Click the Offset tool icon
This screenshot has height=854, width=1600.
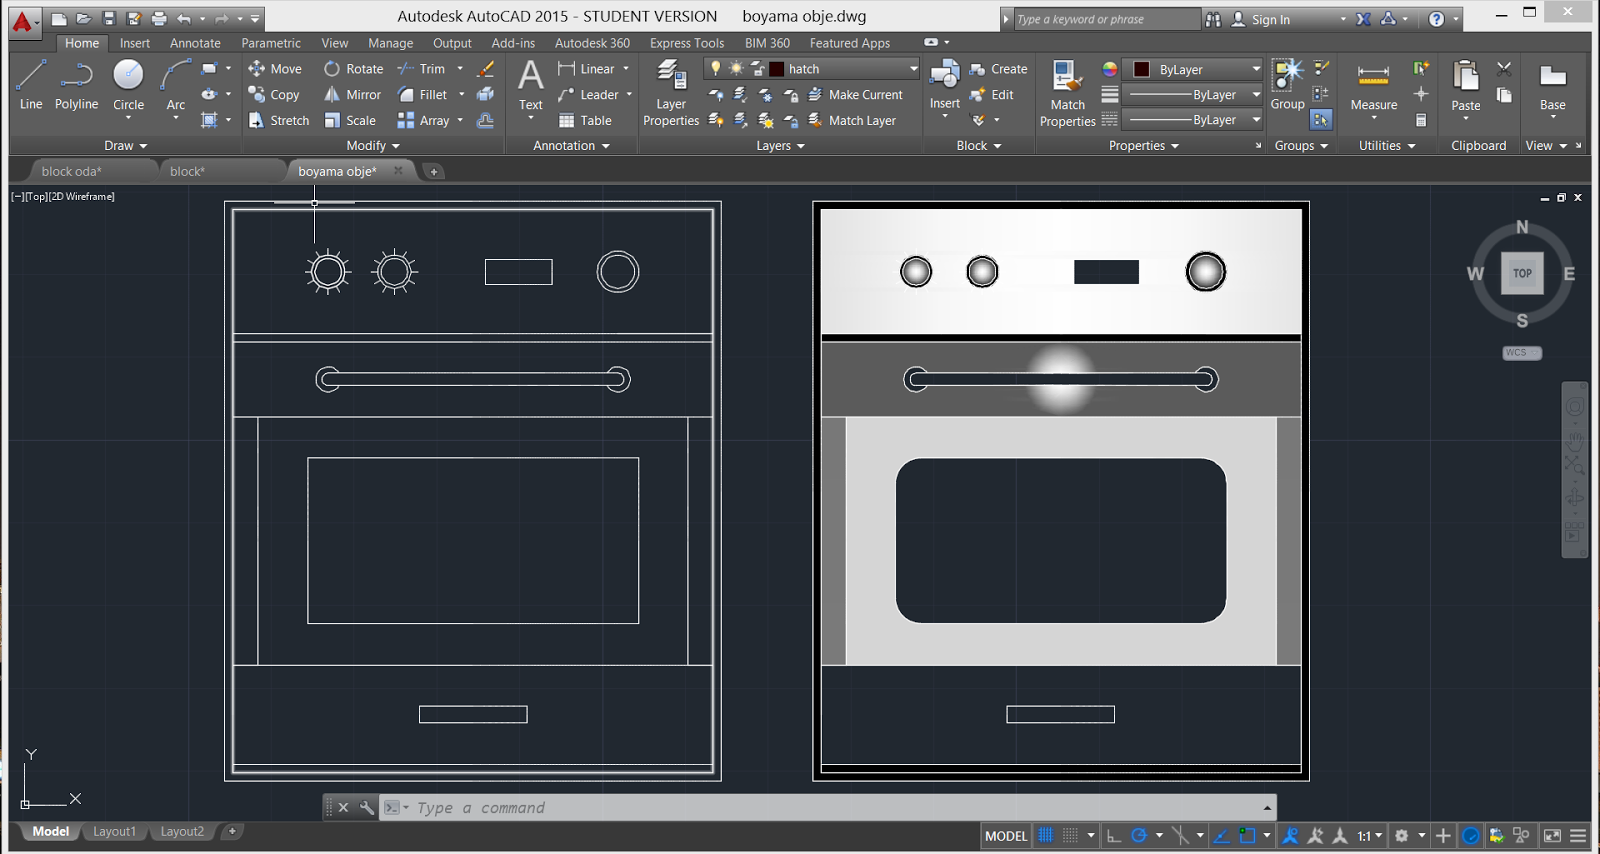pyautogui.click(x=486, y=121)
